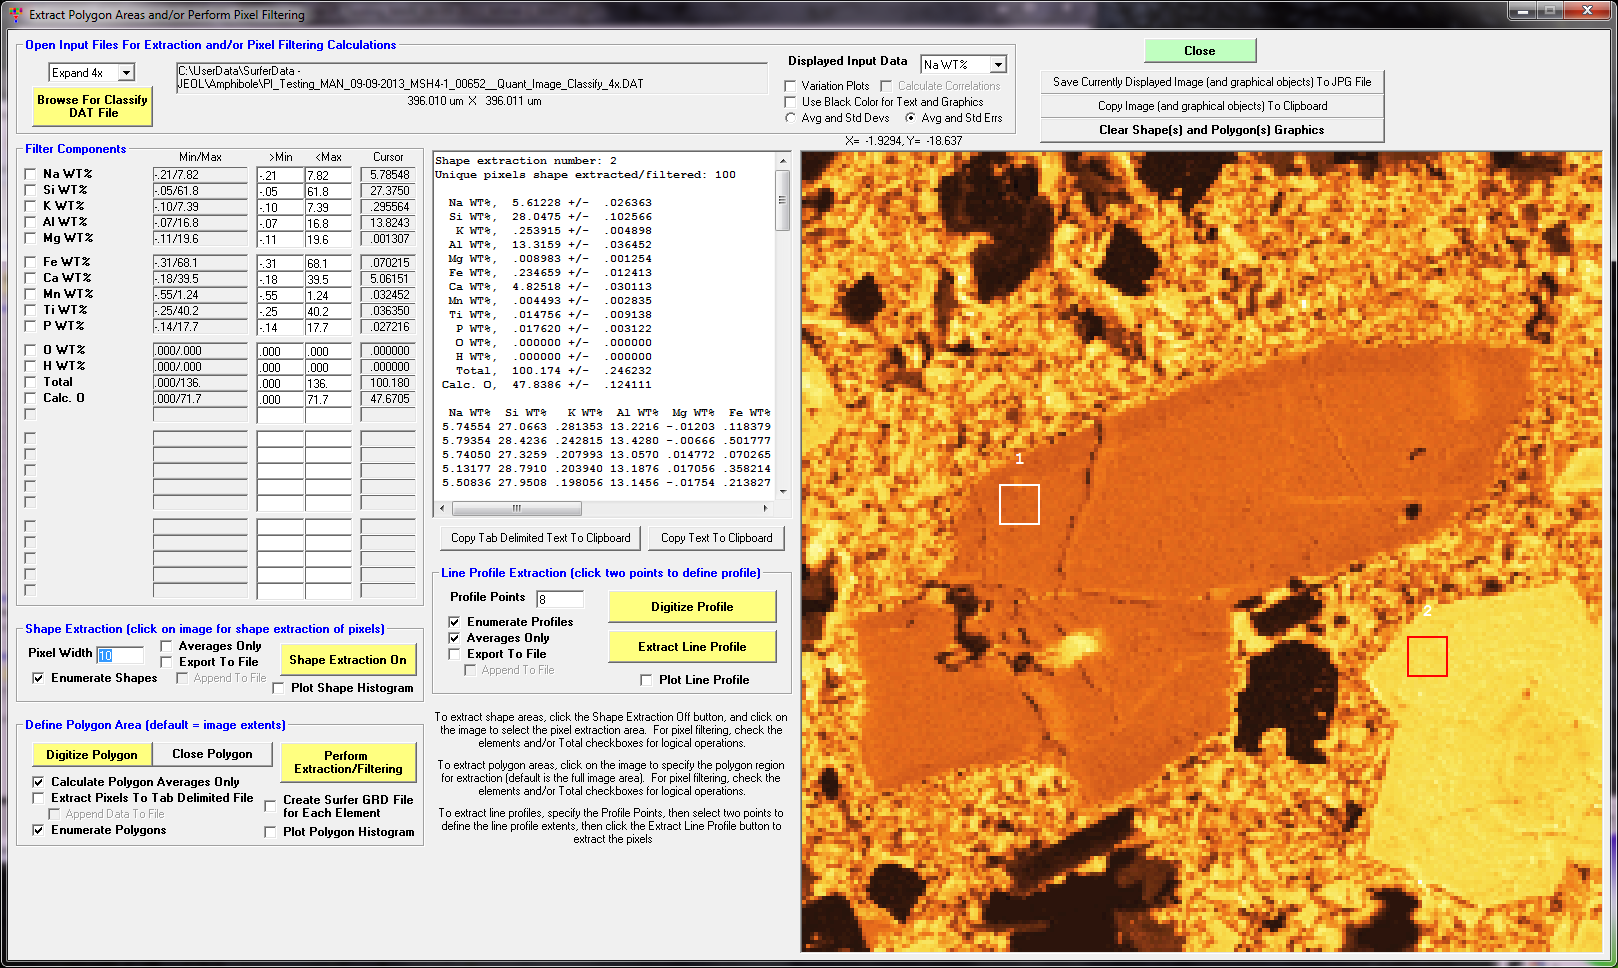Click the results scrollbar down arrow

783,491
